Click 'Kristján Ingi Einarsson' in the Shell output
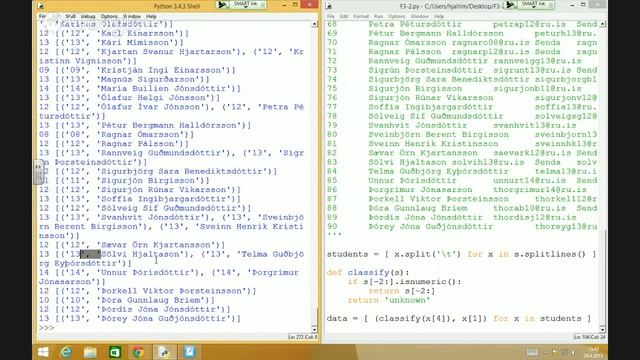640x360 pixels. click(161, 70)
